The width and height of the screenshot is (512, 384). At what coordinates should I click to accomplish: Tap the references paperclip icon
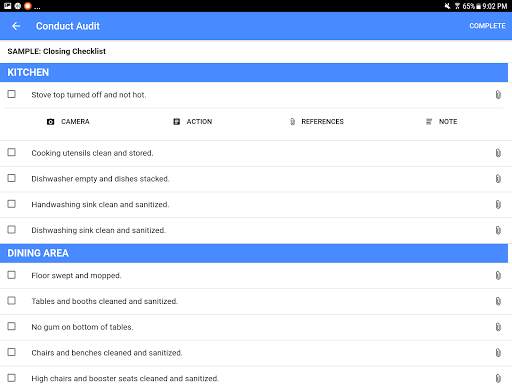[x=292, y=122]
